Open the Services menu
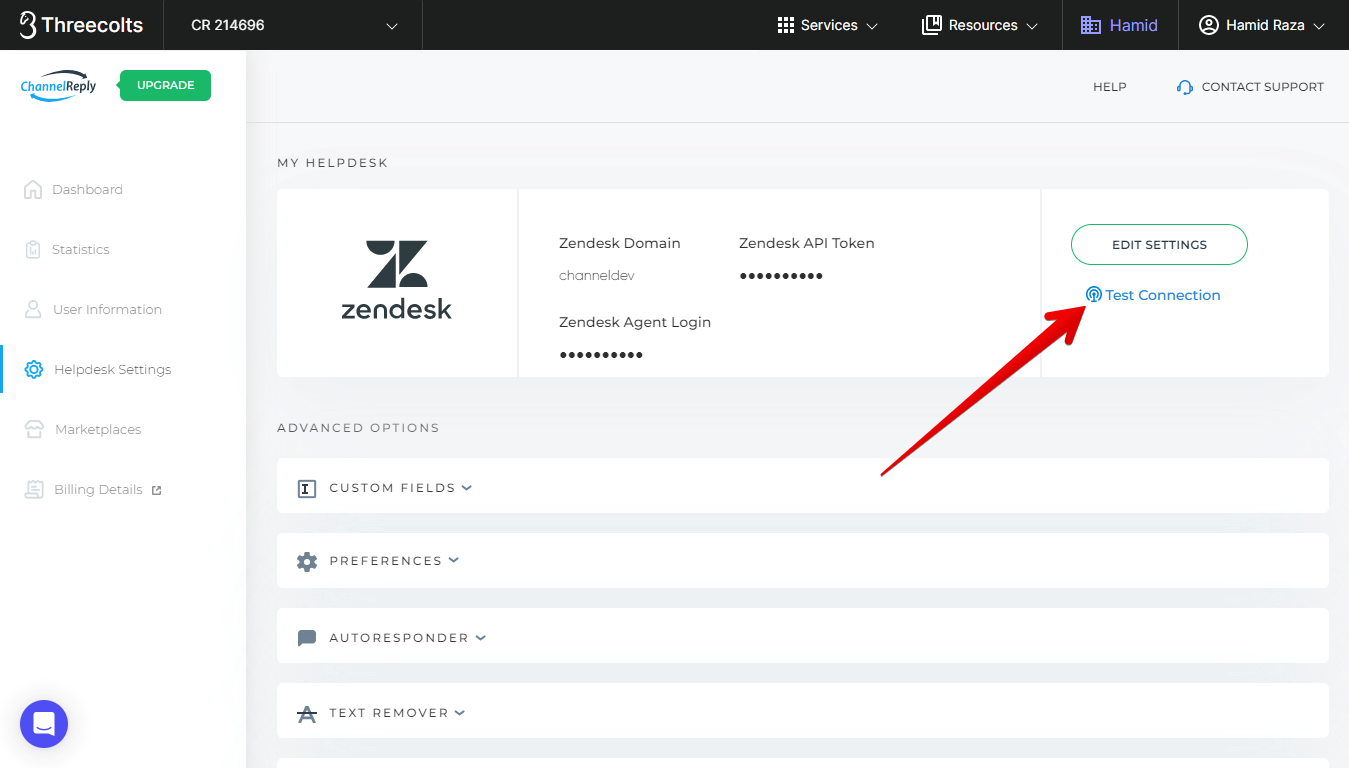The width and height of the screenshot is (1349, 768). 827,25
